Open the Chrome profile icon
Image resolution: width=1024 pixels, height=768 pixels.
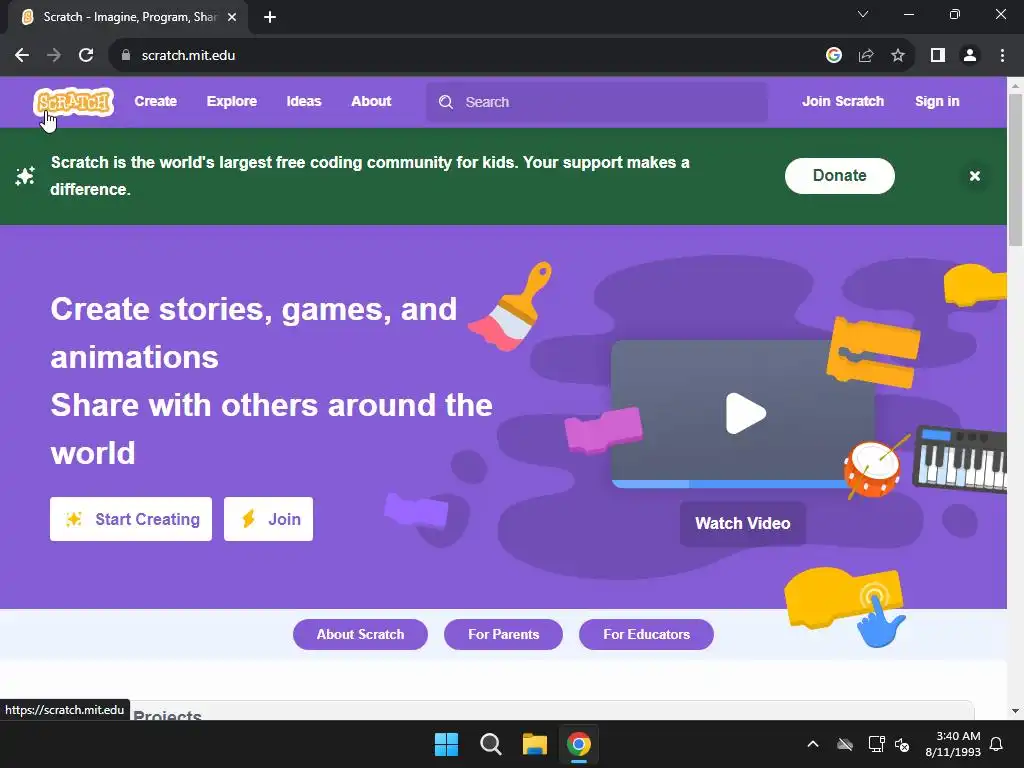coord(970,56)
